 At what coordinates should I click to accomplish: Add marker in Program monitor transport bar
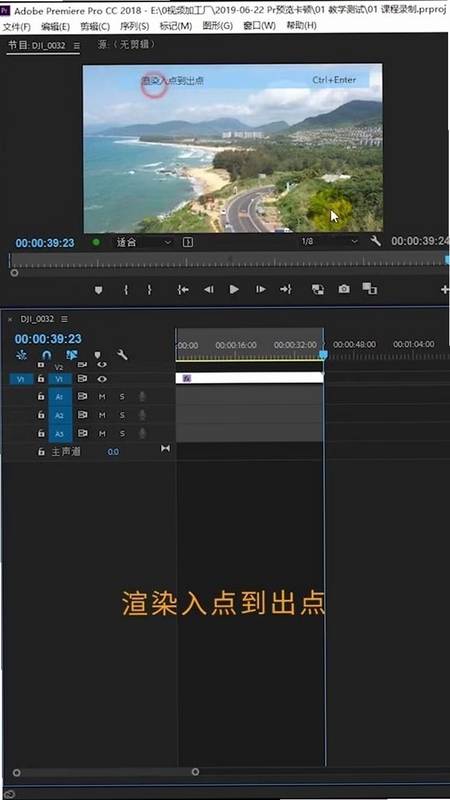coord(98,290)
